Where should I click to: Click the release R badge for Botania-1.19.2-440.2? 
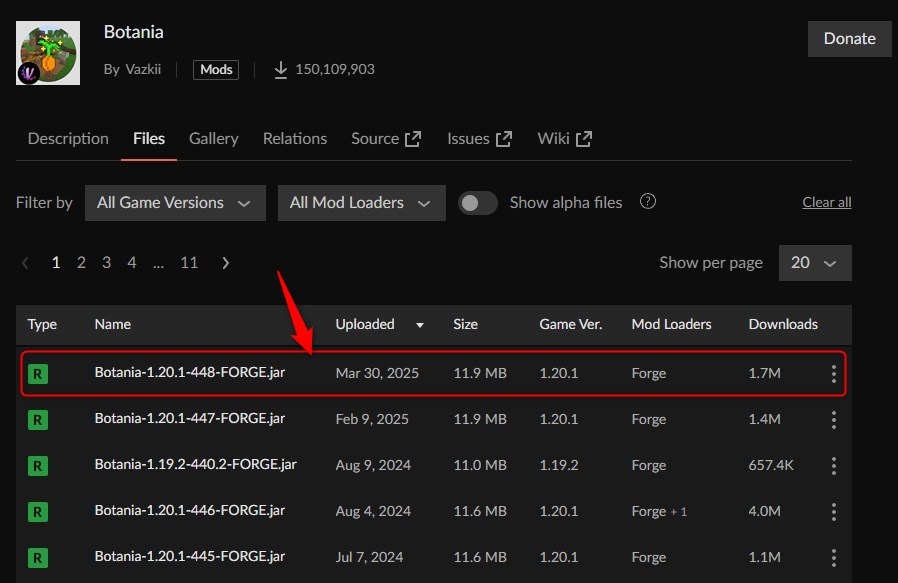38,466
